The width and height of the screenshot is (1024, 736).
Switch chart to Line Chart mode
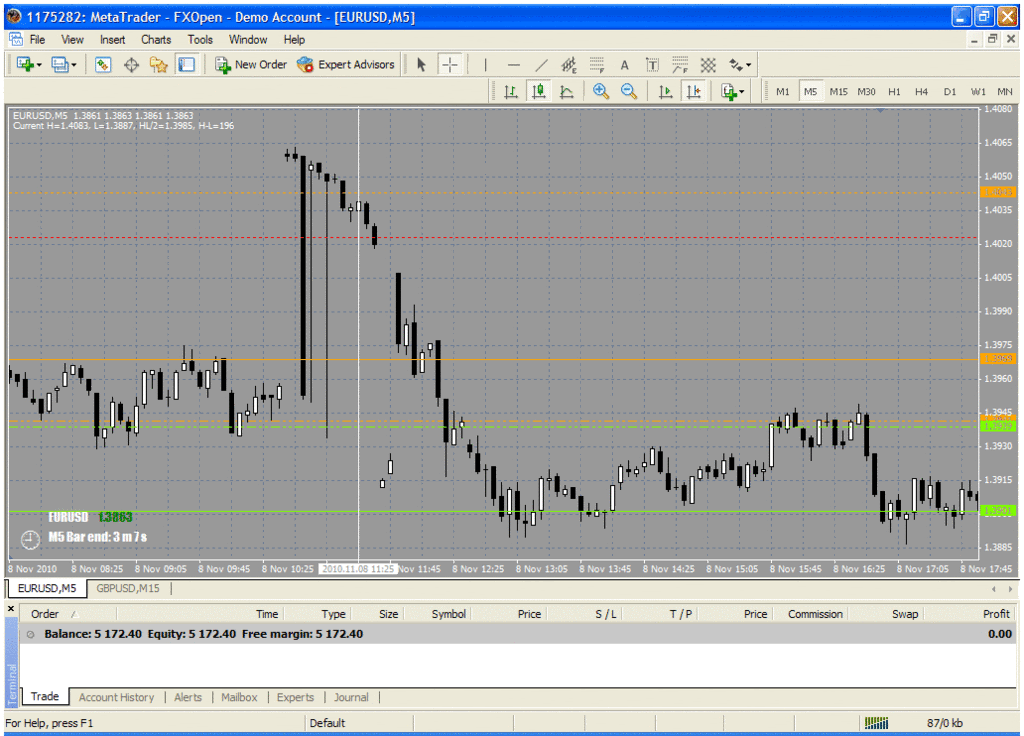[x=567, y=92]
